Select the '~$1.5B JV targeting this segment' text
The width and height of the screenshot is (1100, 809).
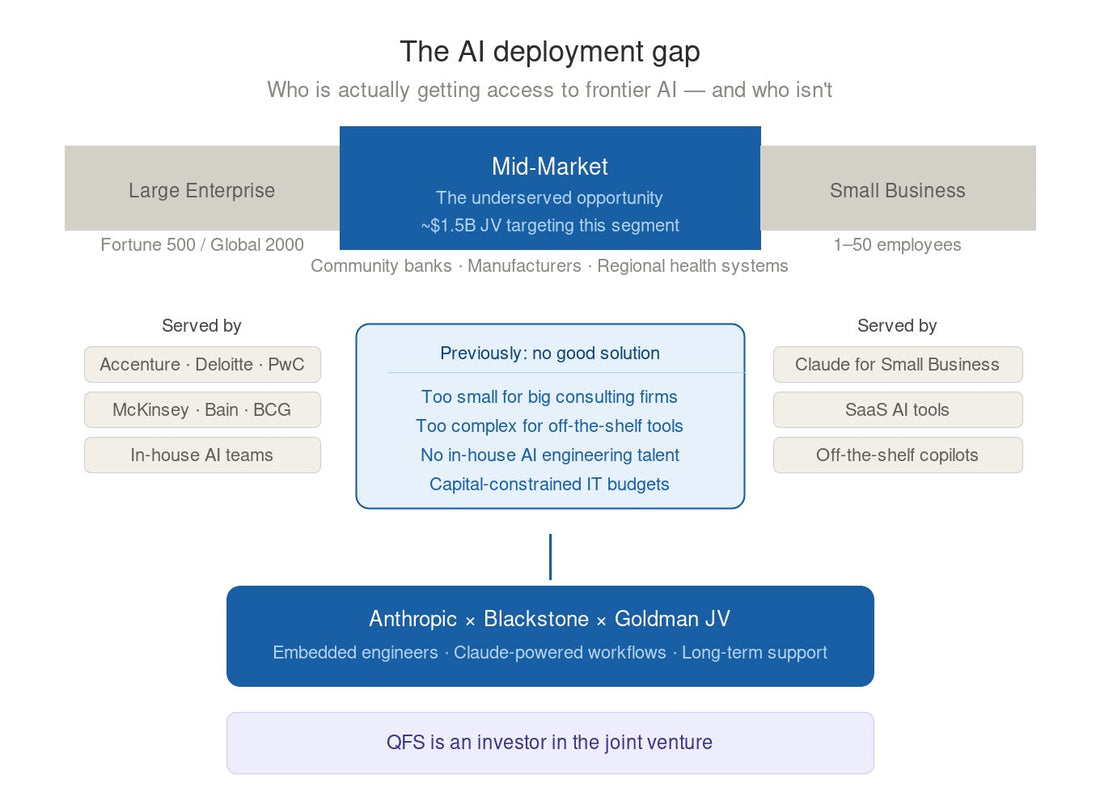pos(549,225)
